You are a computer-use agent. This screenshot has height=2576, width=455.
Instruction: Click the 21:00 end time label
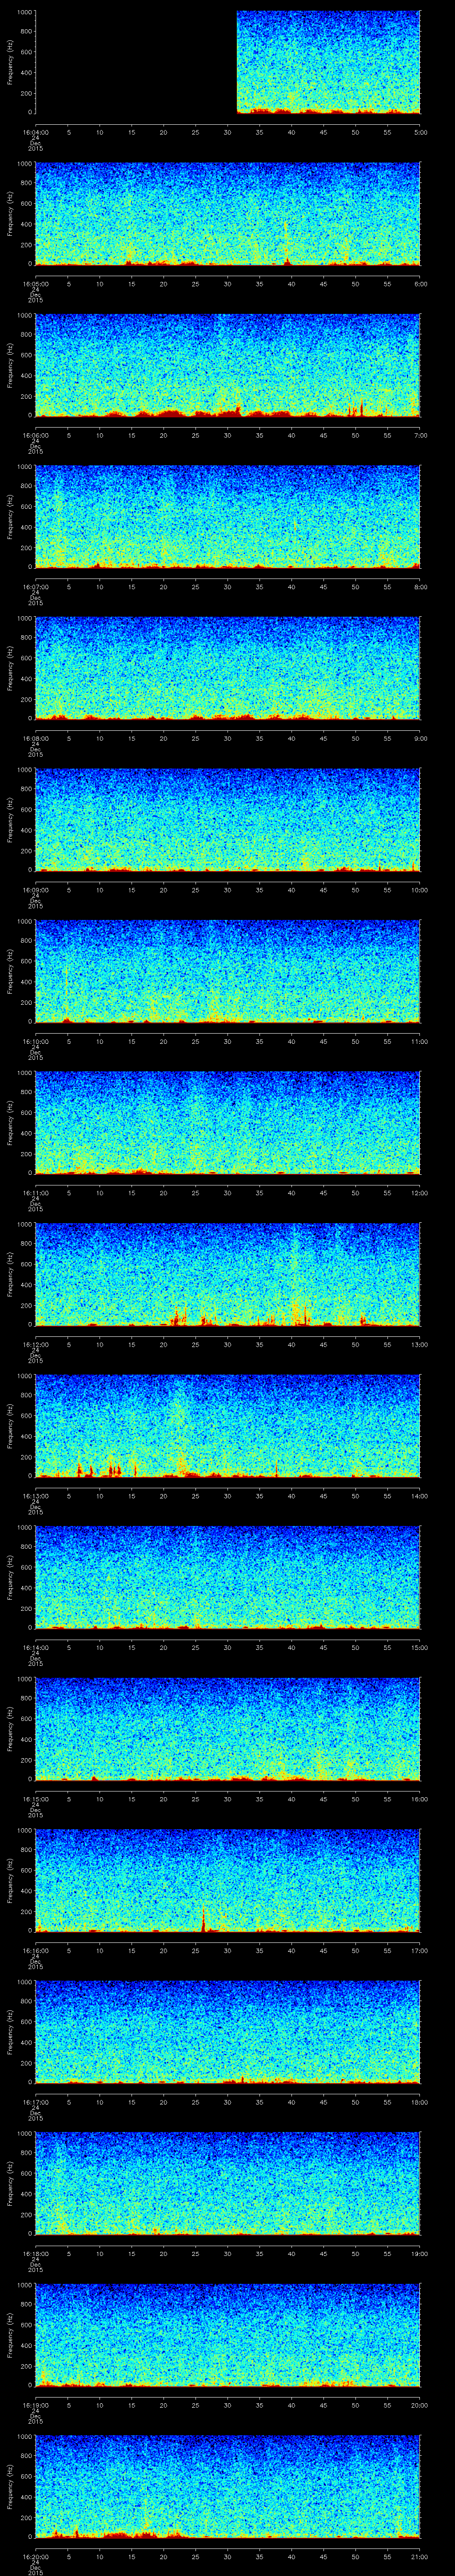coord(420,2556)
